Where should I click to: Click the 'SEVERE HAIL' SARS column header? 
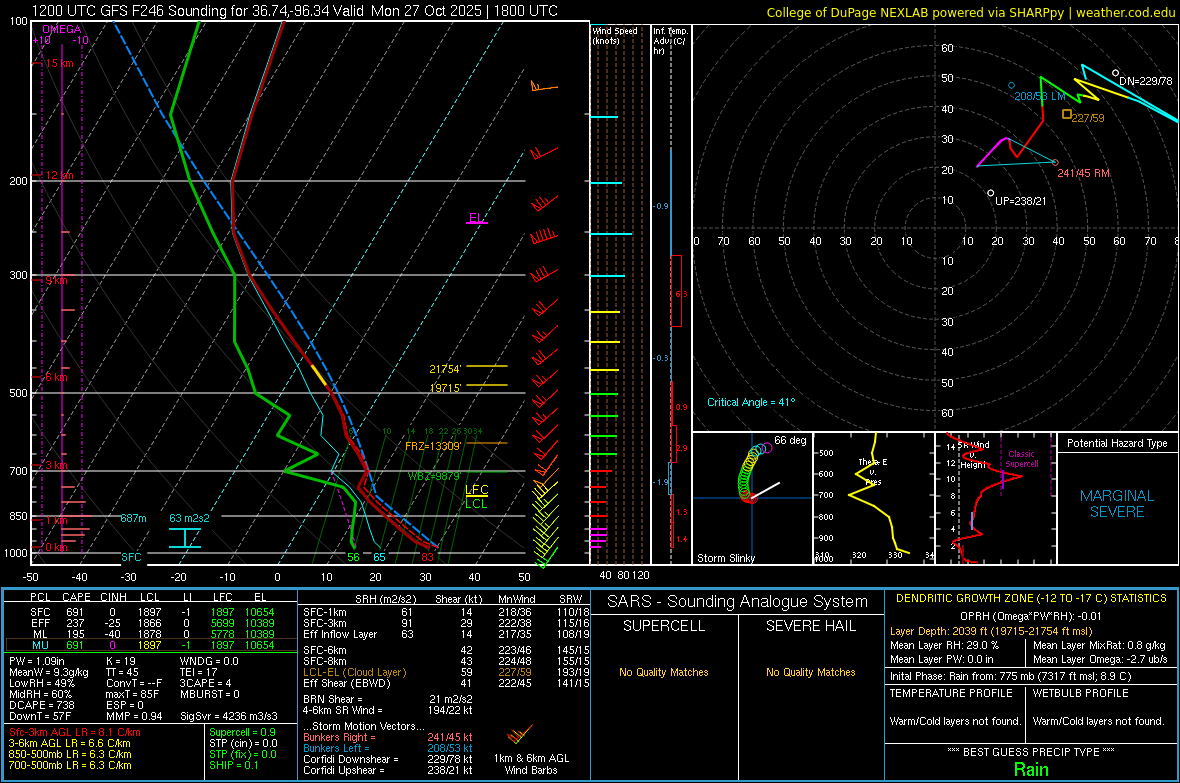click(810, 626)
